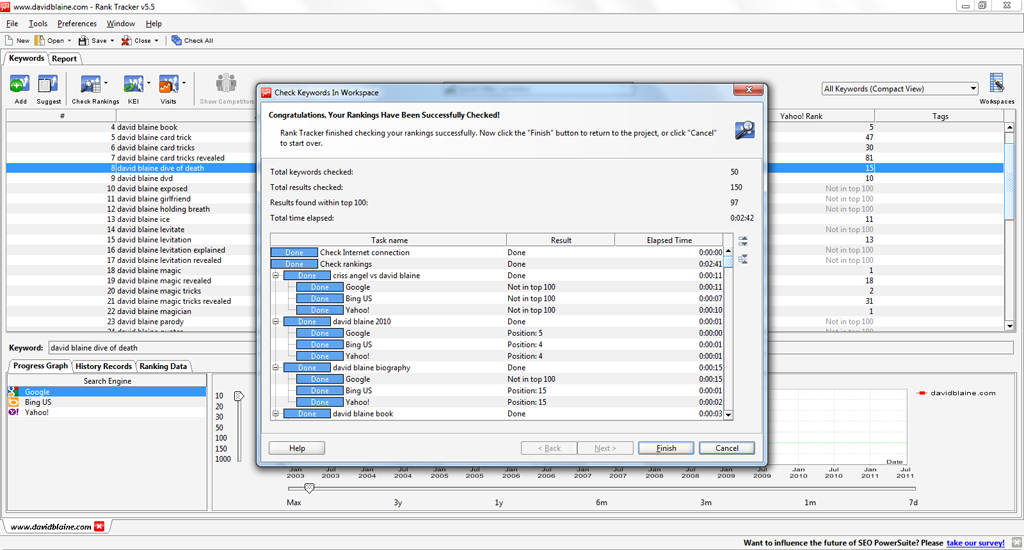Click the Result column header
Screen dimensions: 1024x550
(561, 240)
